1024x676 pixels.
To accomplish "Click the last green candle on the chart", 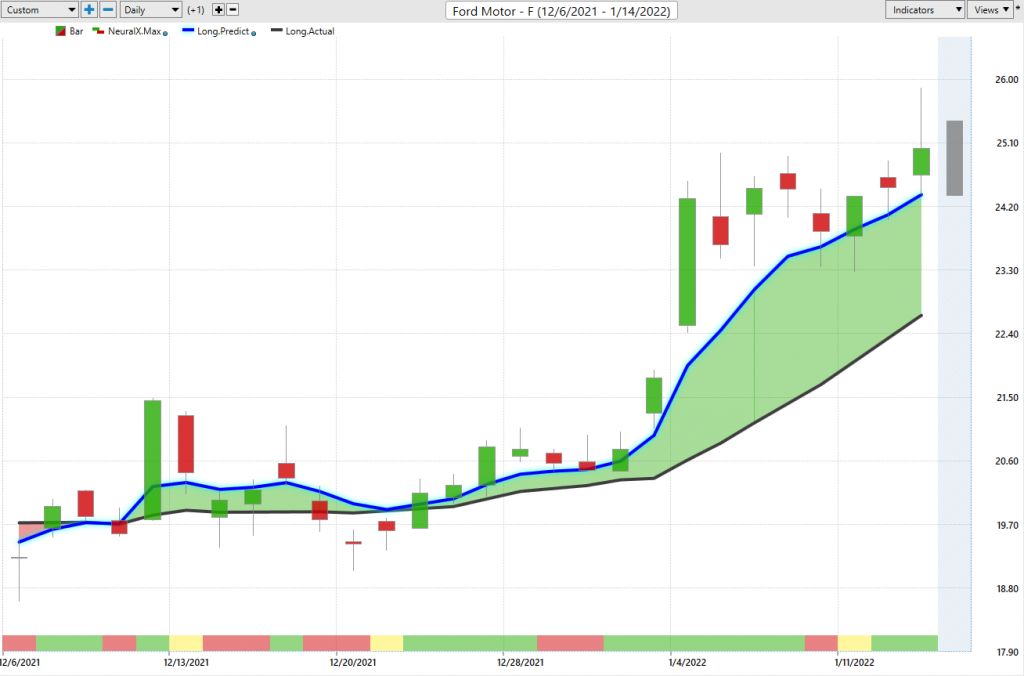I will (x=921, y=162).
